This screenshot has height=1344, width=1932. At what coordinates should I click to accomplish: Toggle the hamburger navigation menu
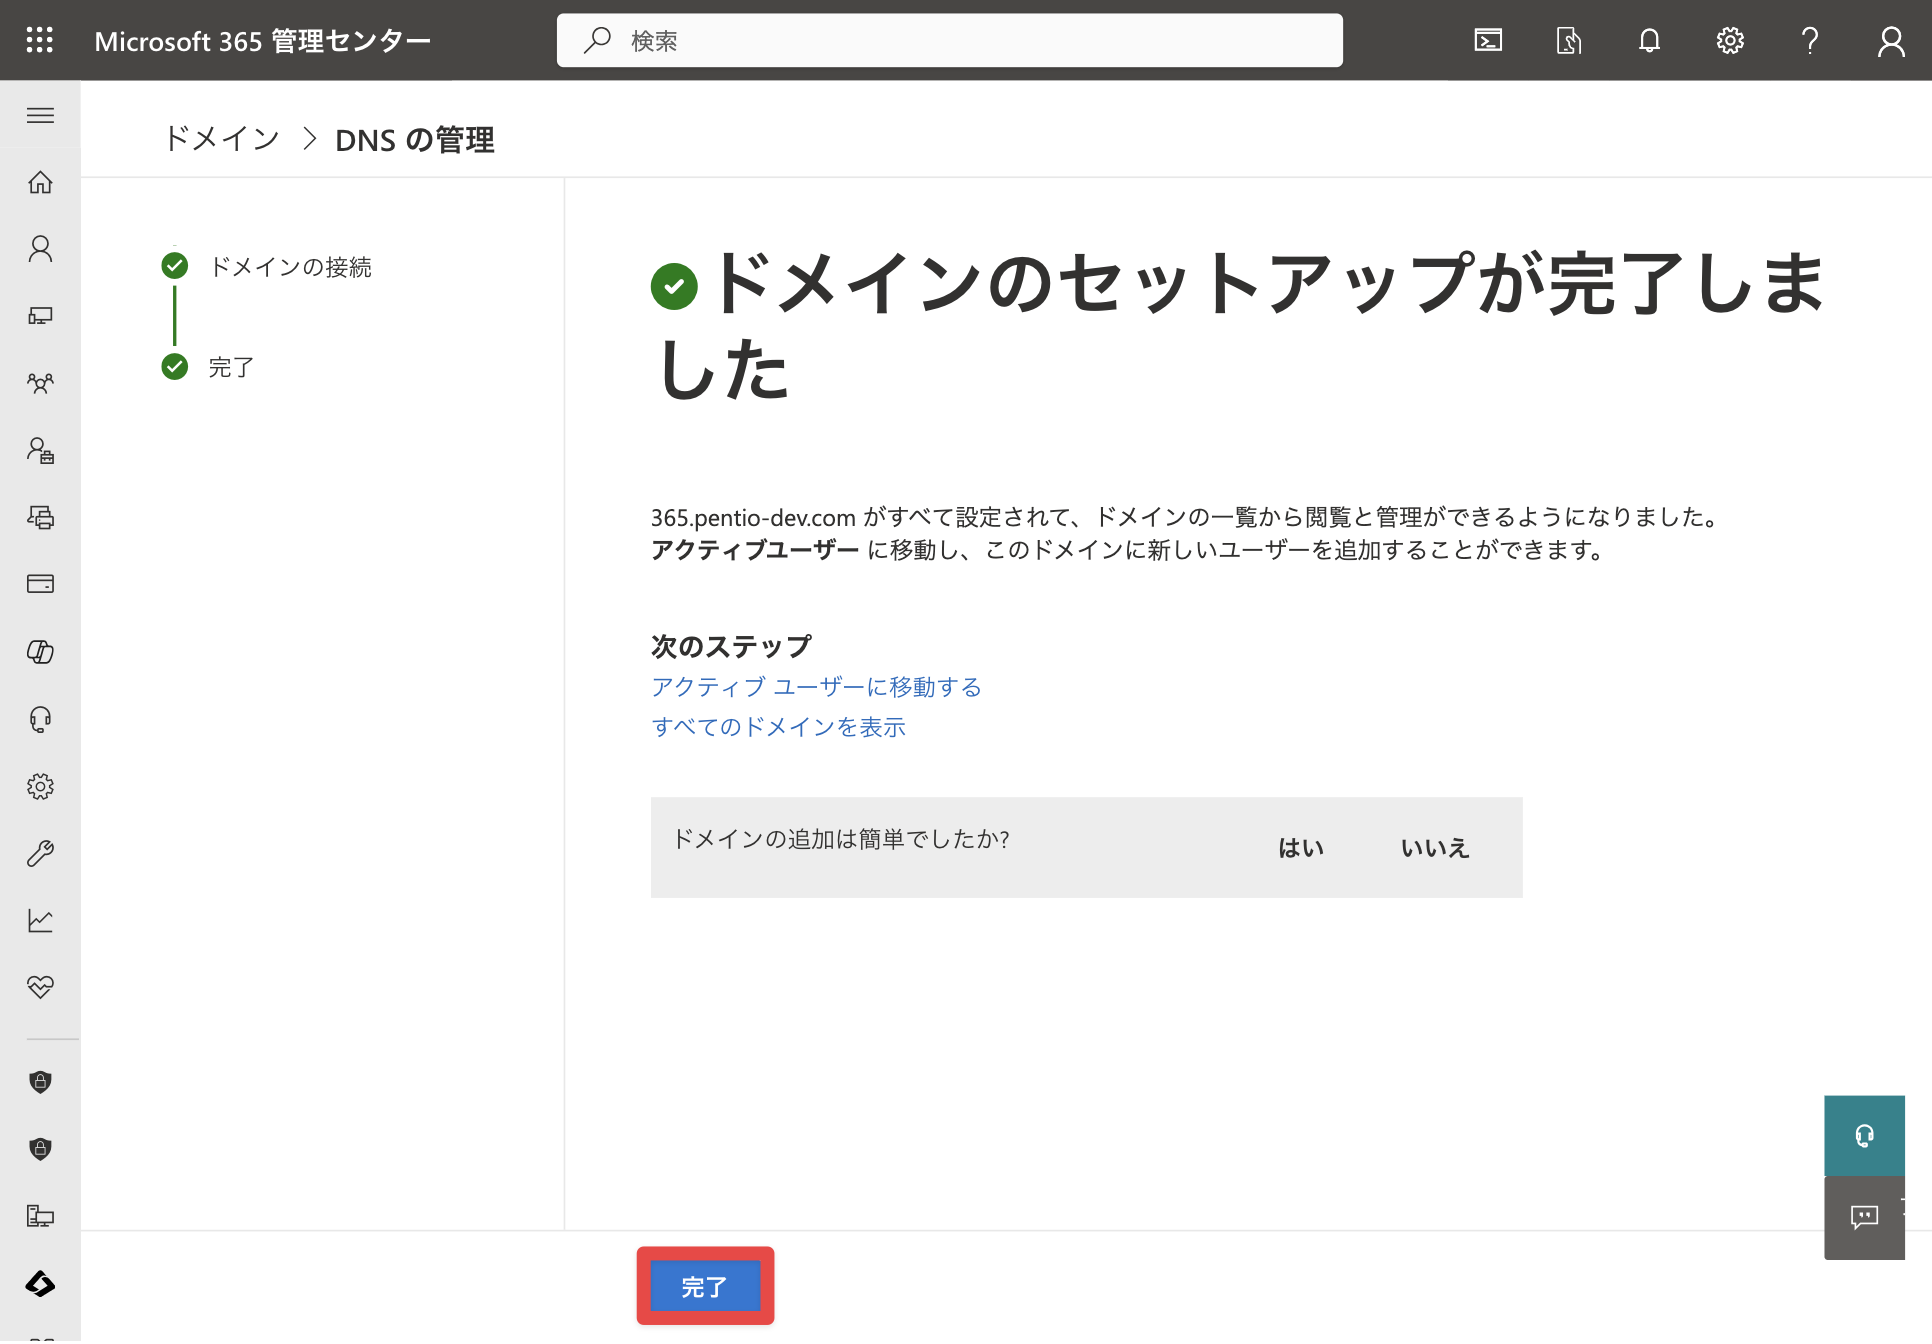pos(40,115)
